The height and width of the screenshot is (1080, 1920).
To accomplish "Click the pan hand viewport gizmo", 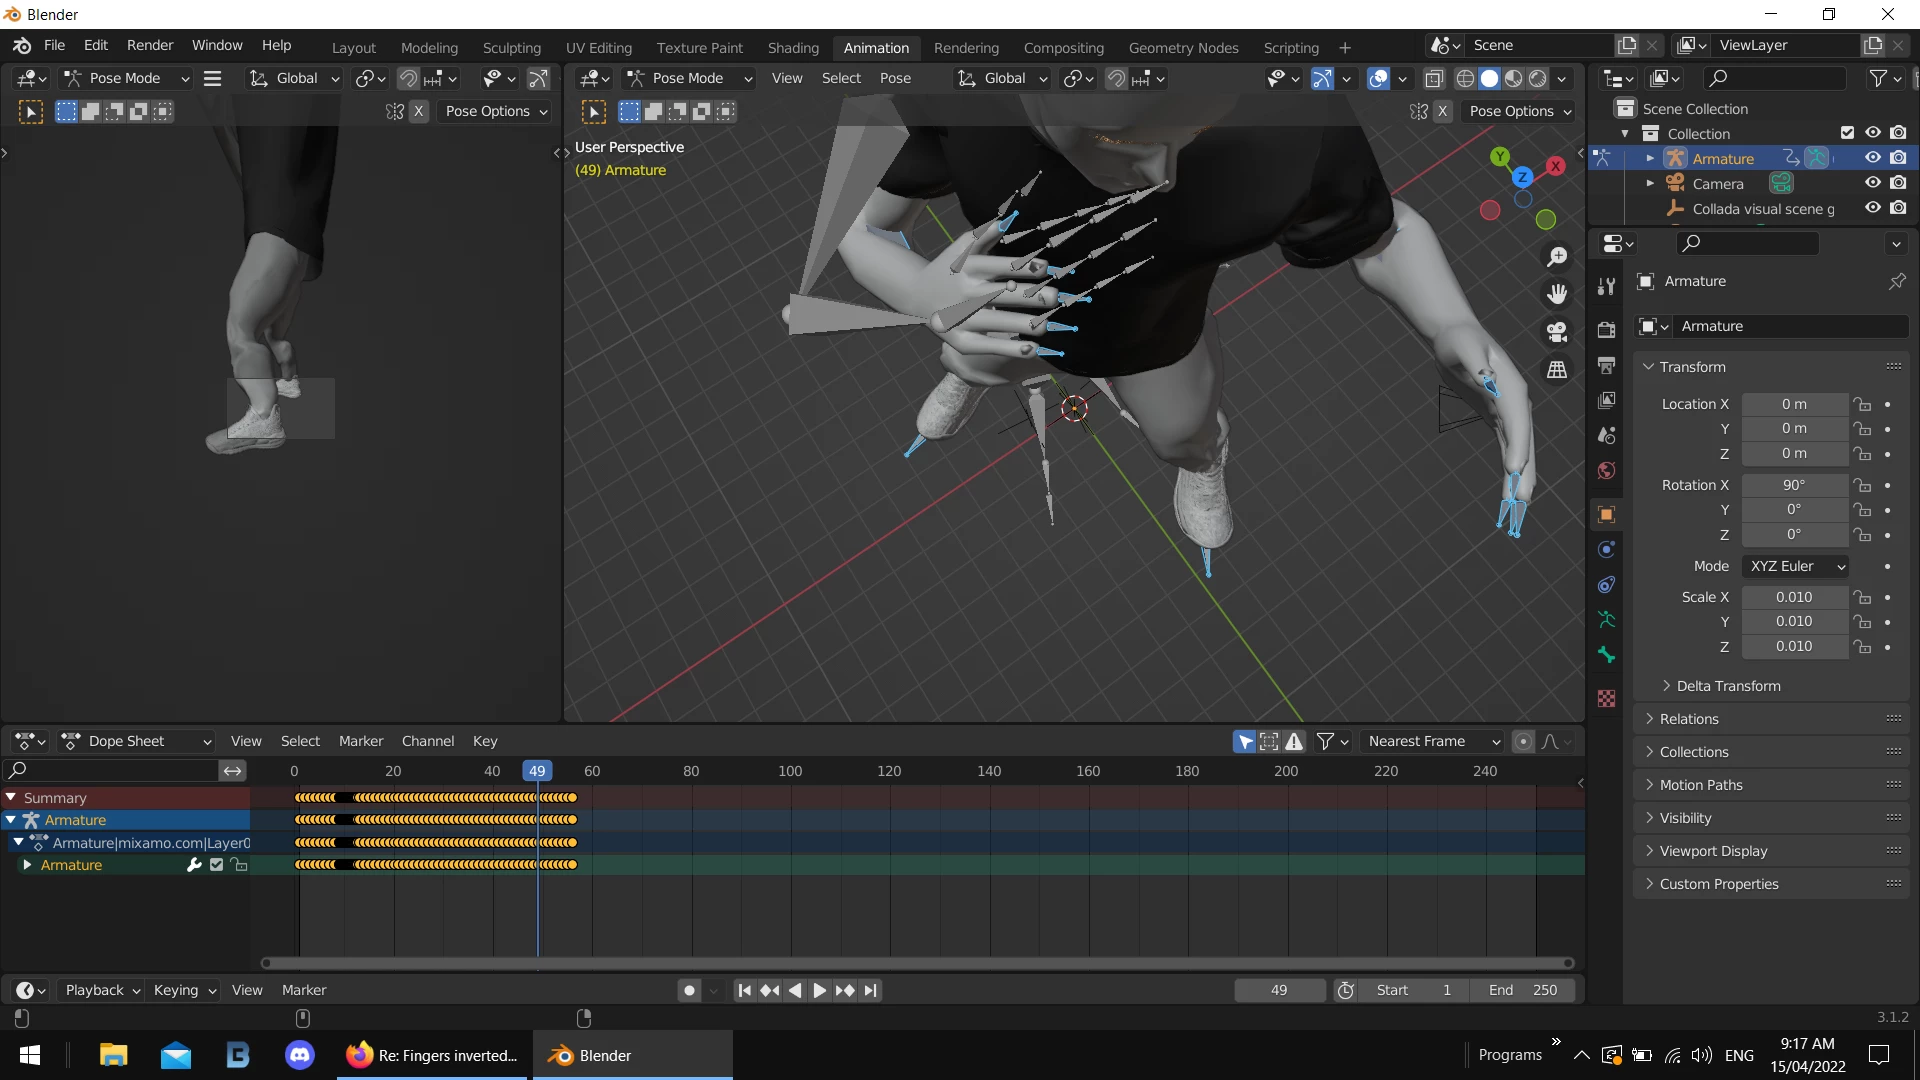I will pyautogui.click(x=1557, y=294).
